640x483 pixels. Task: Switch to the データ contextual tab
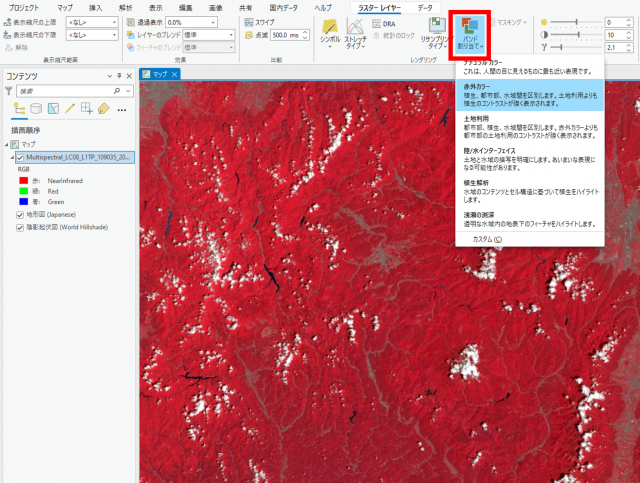coord(425,8)
